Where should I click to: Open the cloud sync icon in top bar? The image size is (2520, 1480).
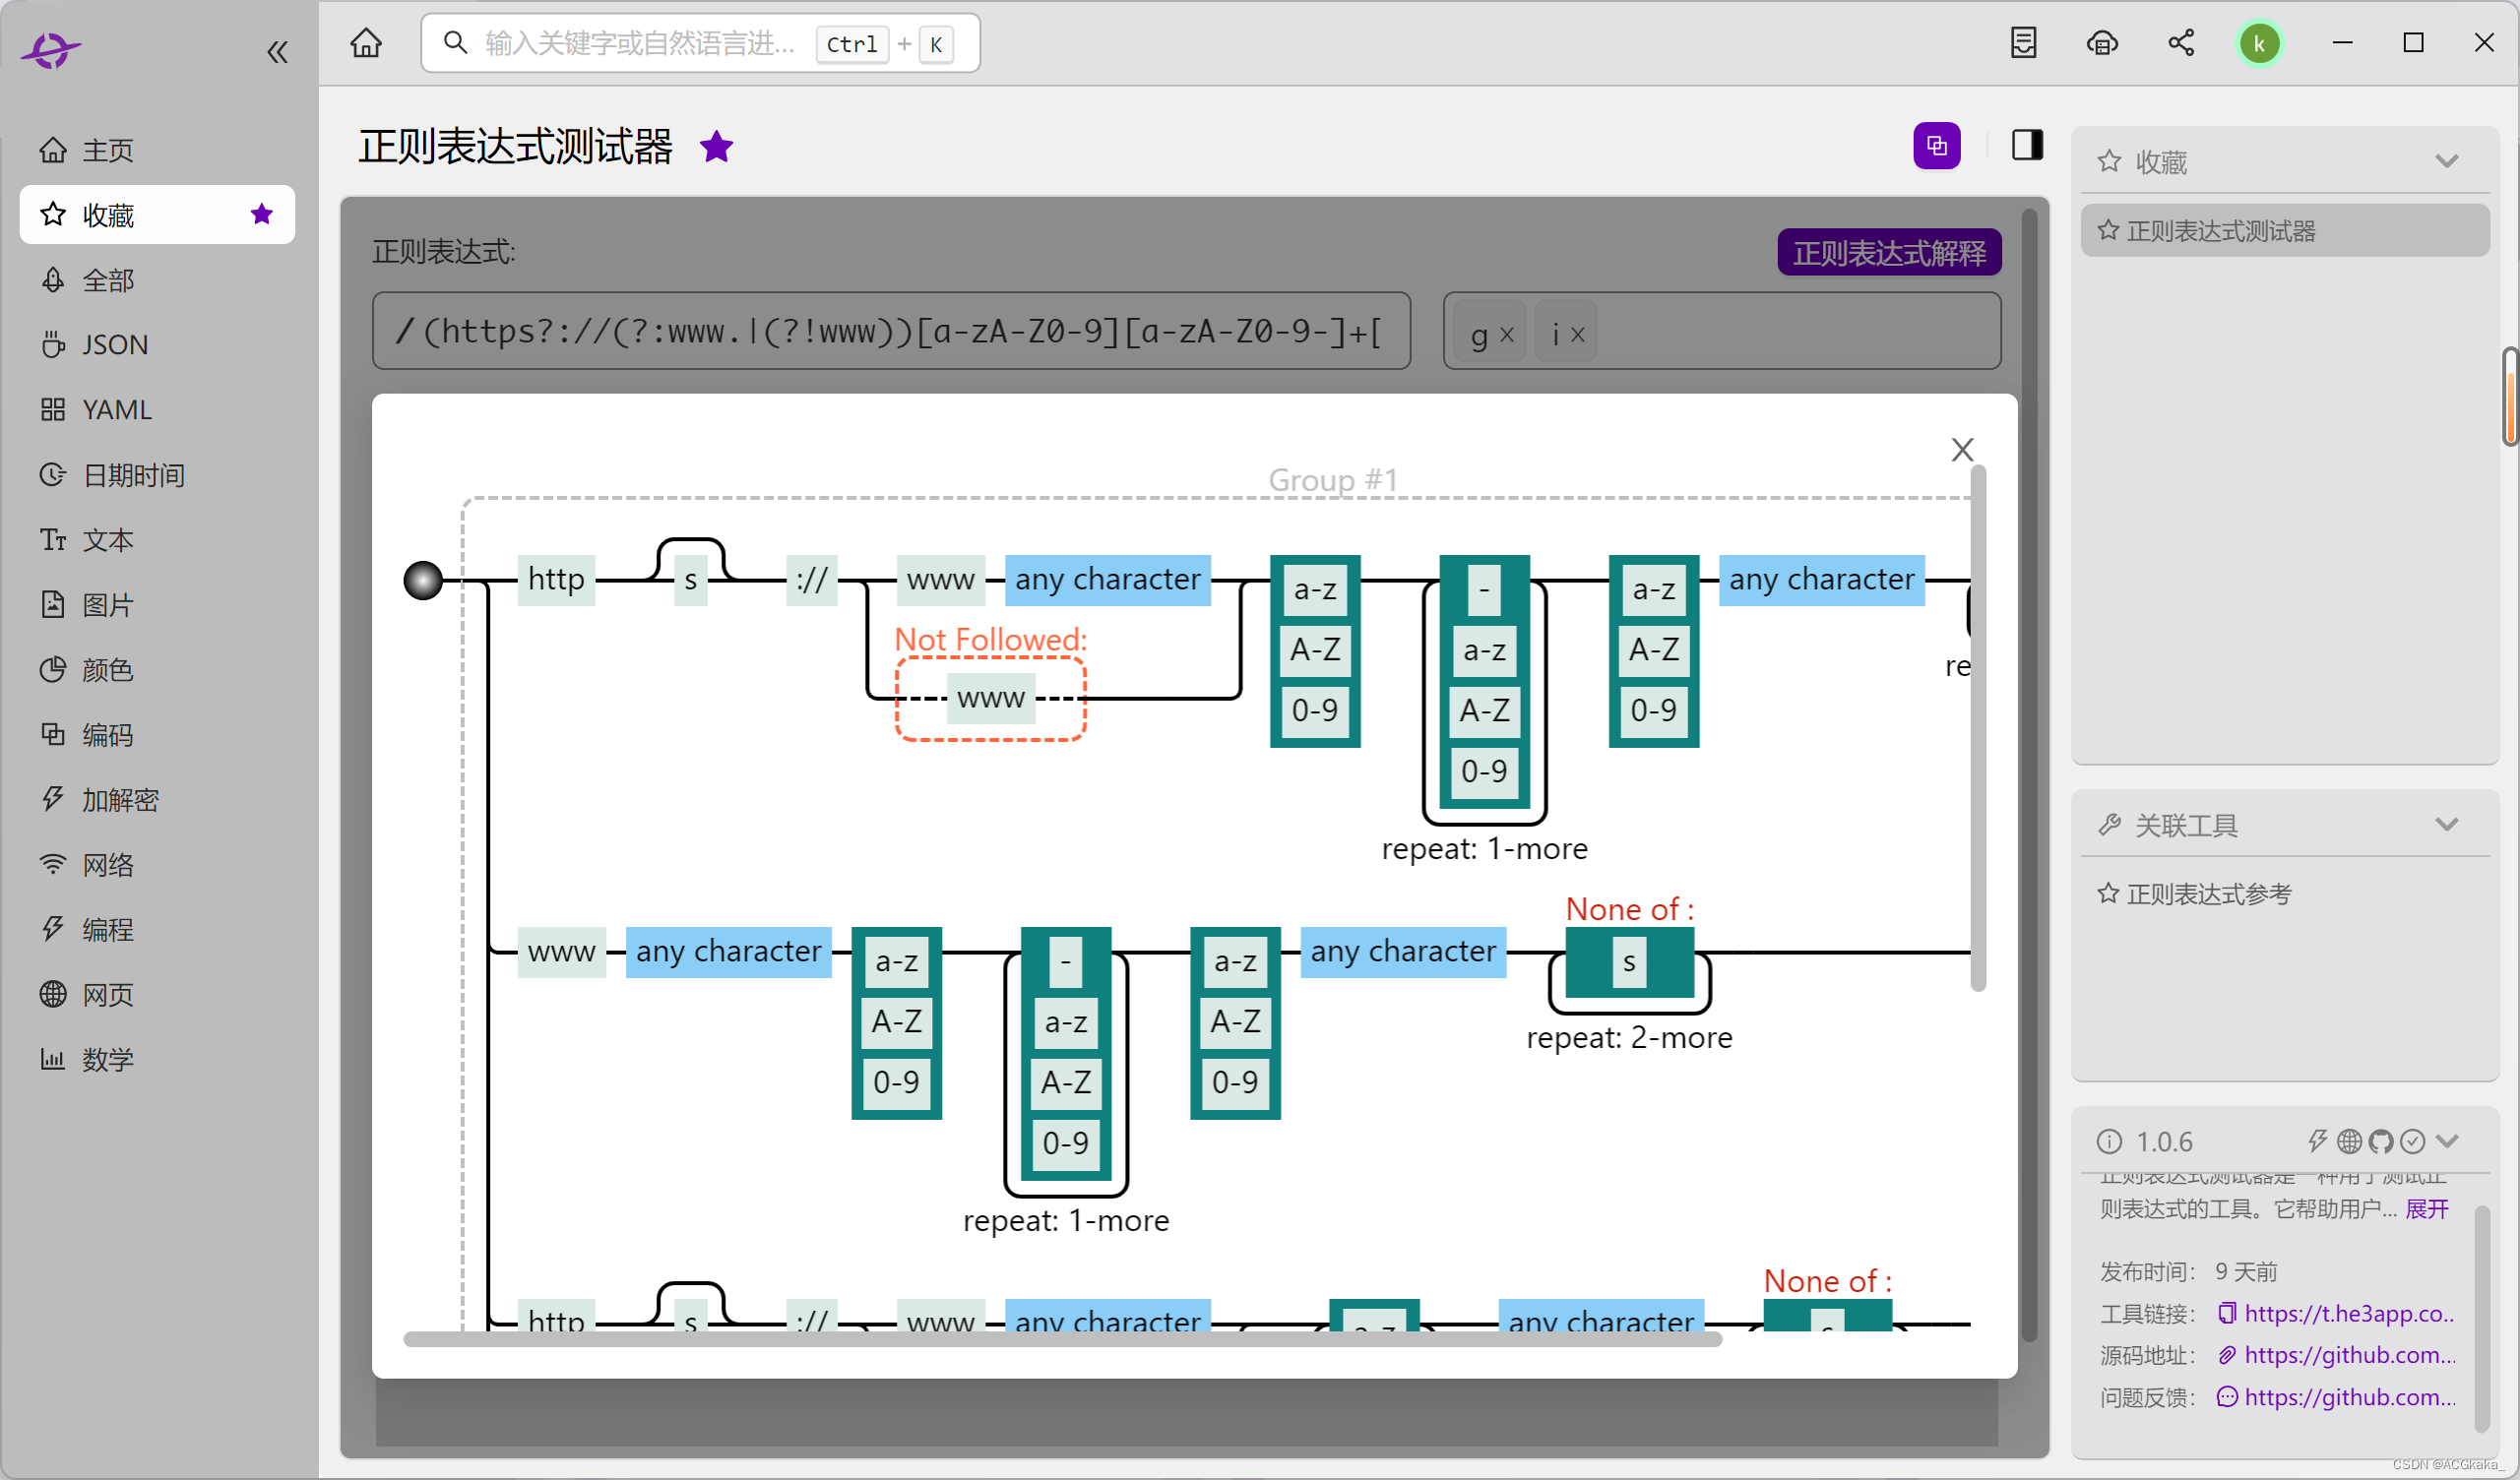tap(2102, 43)
